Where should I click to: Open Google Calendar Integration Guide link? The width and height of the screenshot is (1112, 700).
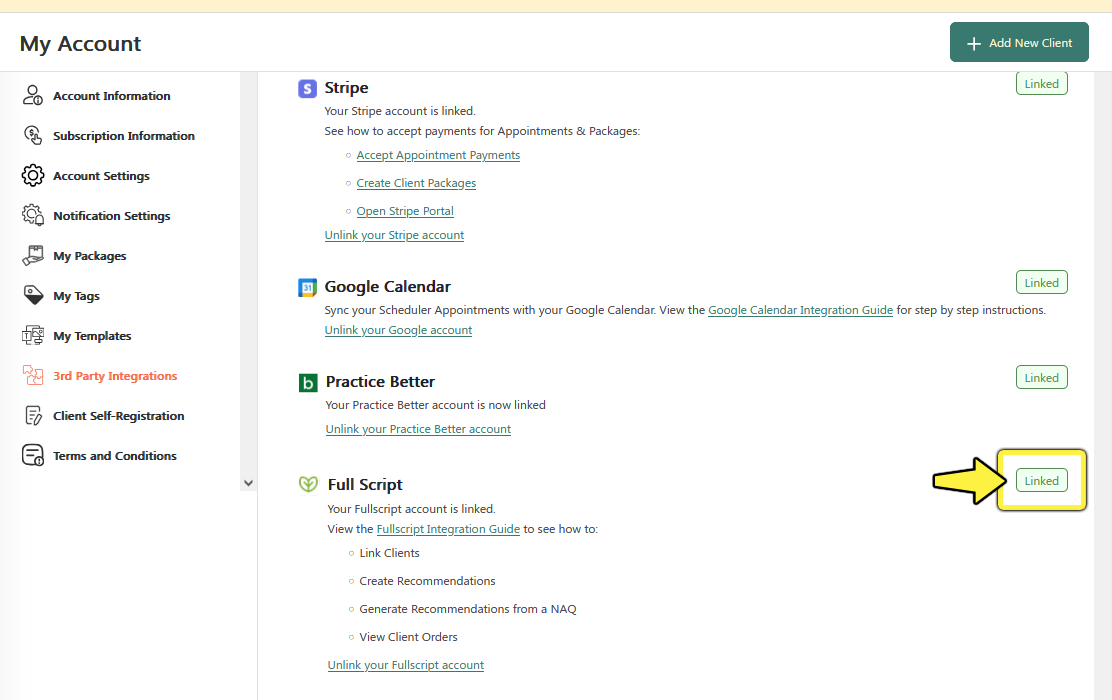point(801,310)
